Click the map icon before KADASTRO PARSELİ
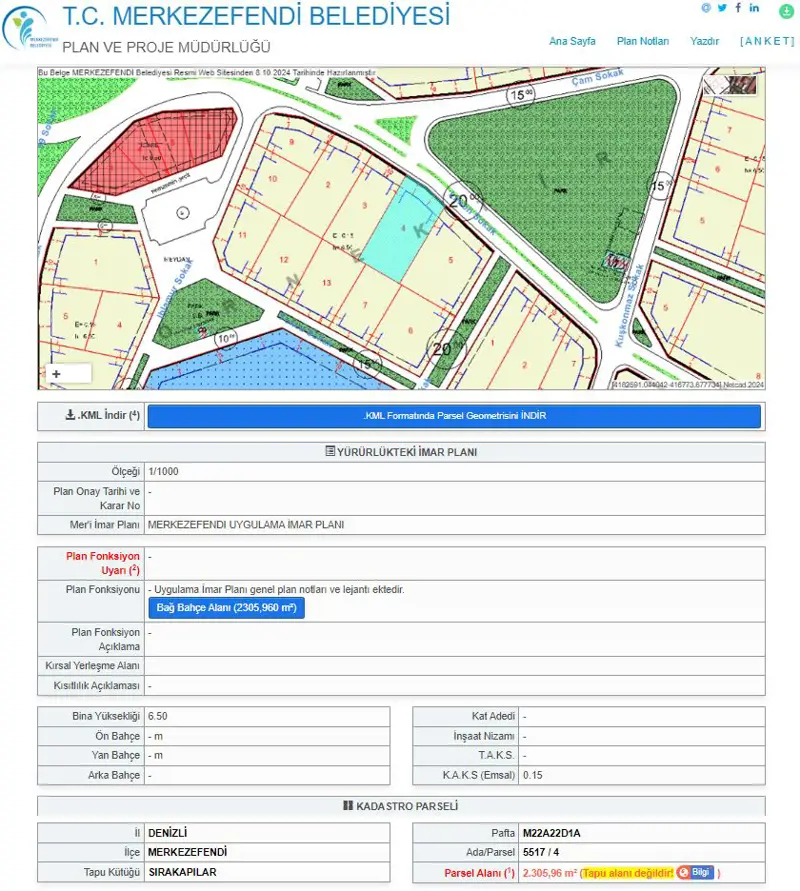The image size is (800, 891). pyautogui.click(x=348, y=805)
